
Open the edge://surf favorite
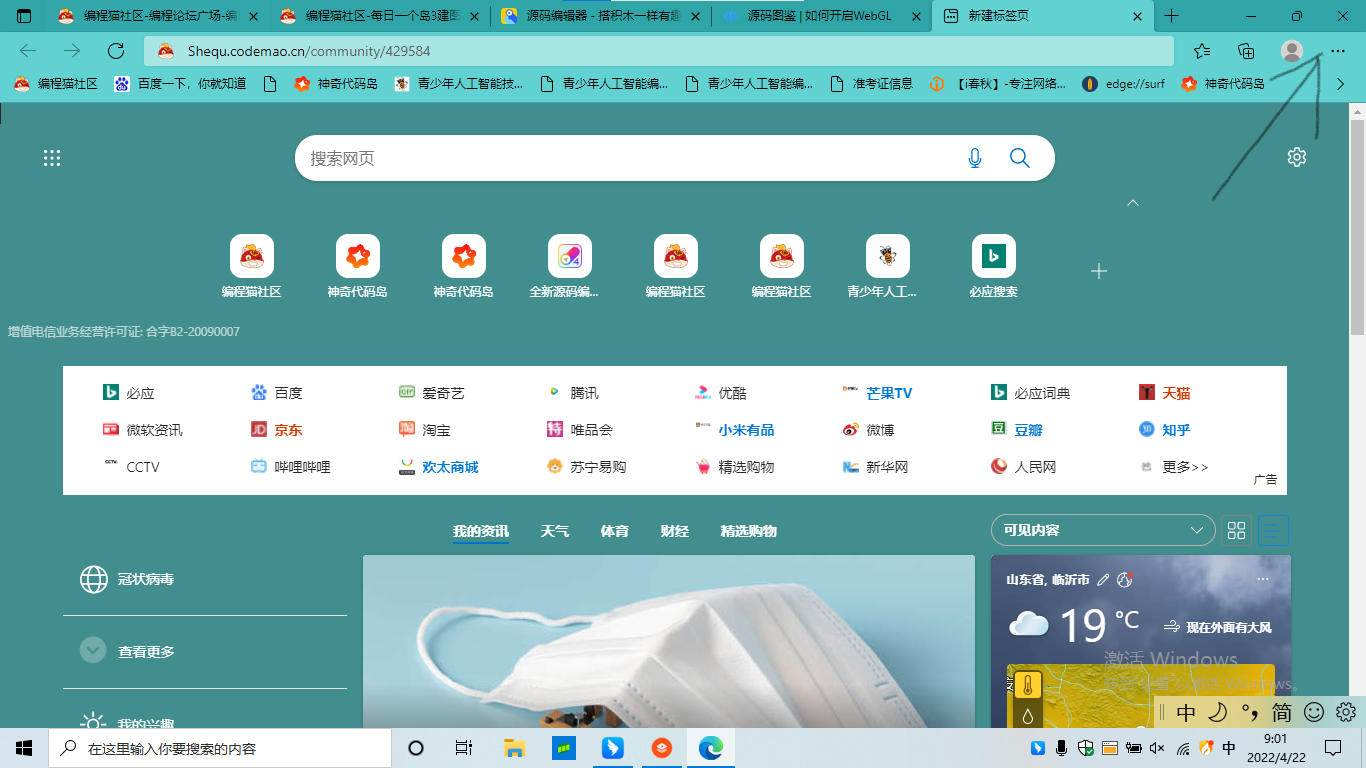[1123, 84]
